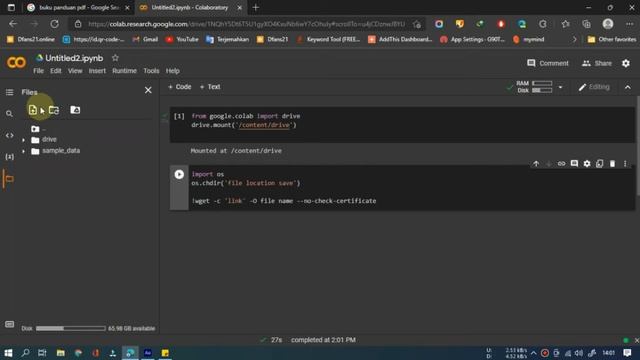640x360 pixels.
Task: Open a new browser tab
Action: tap(256, 7)
